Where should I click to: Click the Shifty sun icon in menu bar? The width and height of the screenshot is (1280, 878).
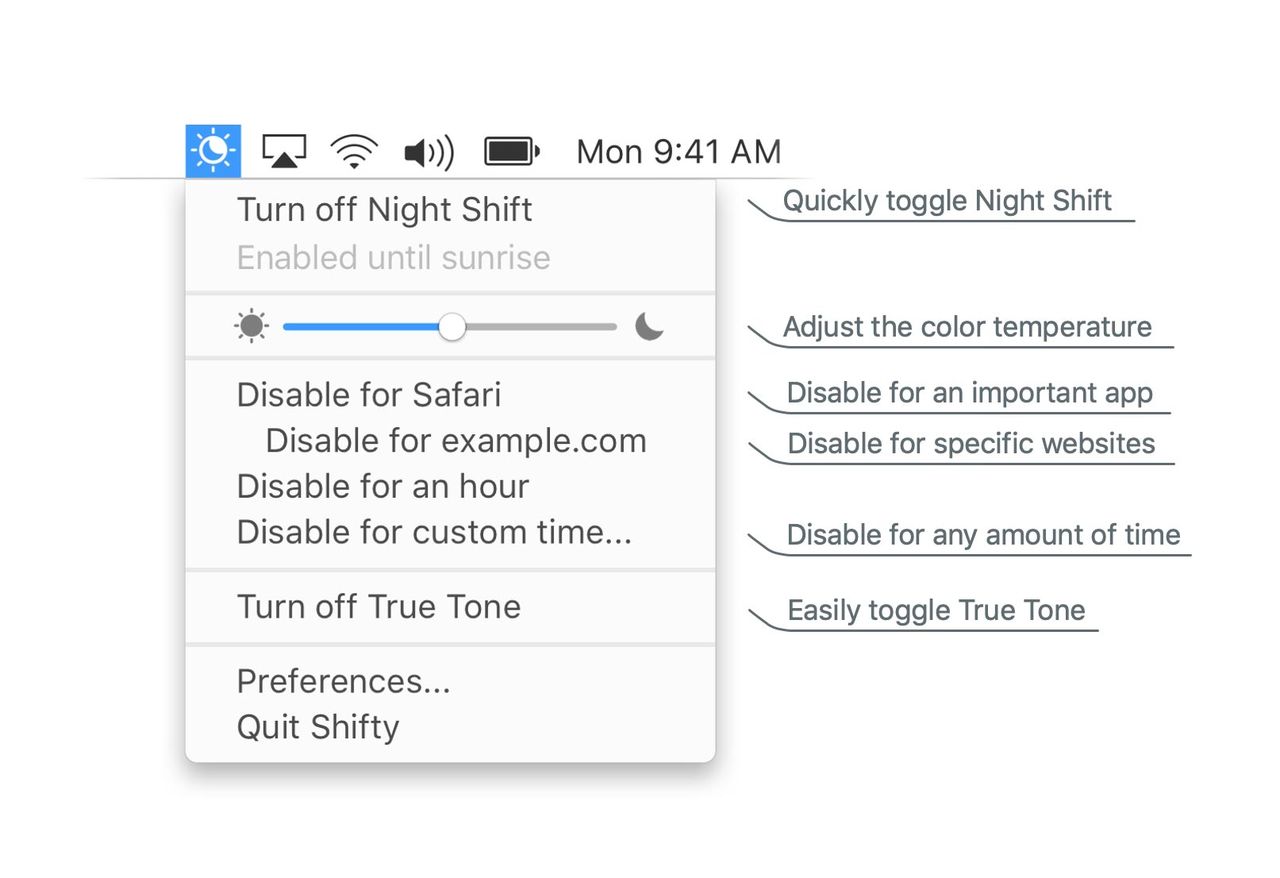(213, 150)
